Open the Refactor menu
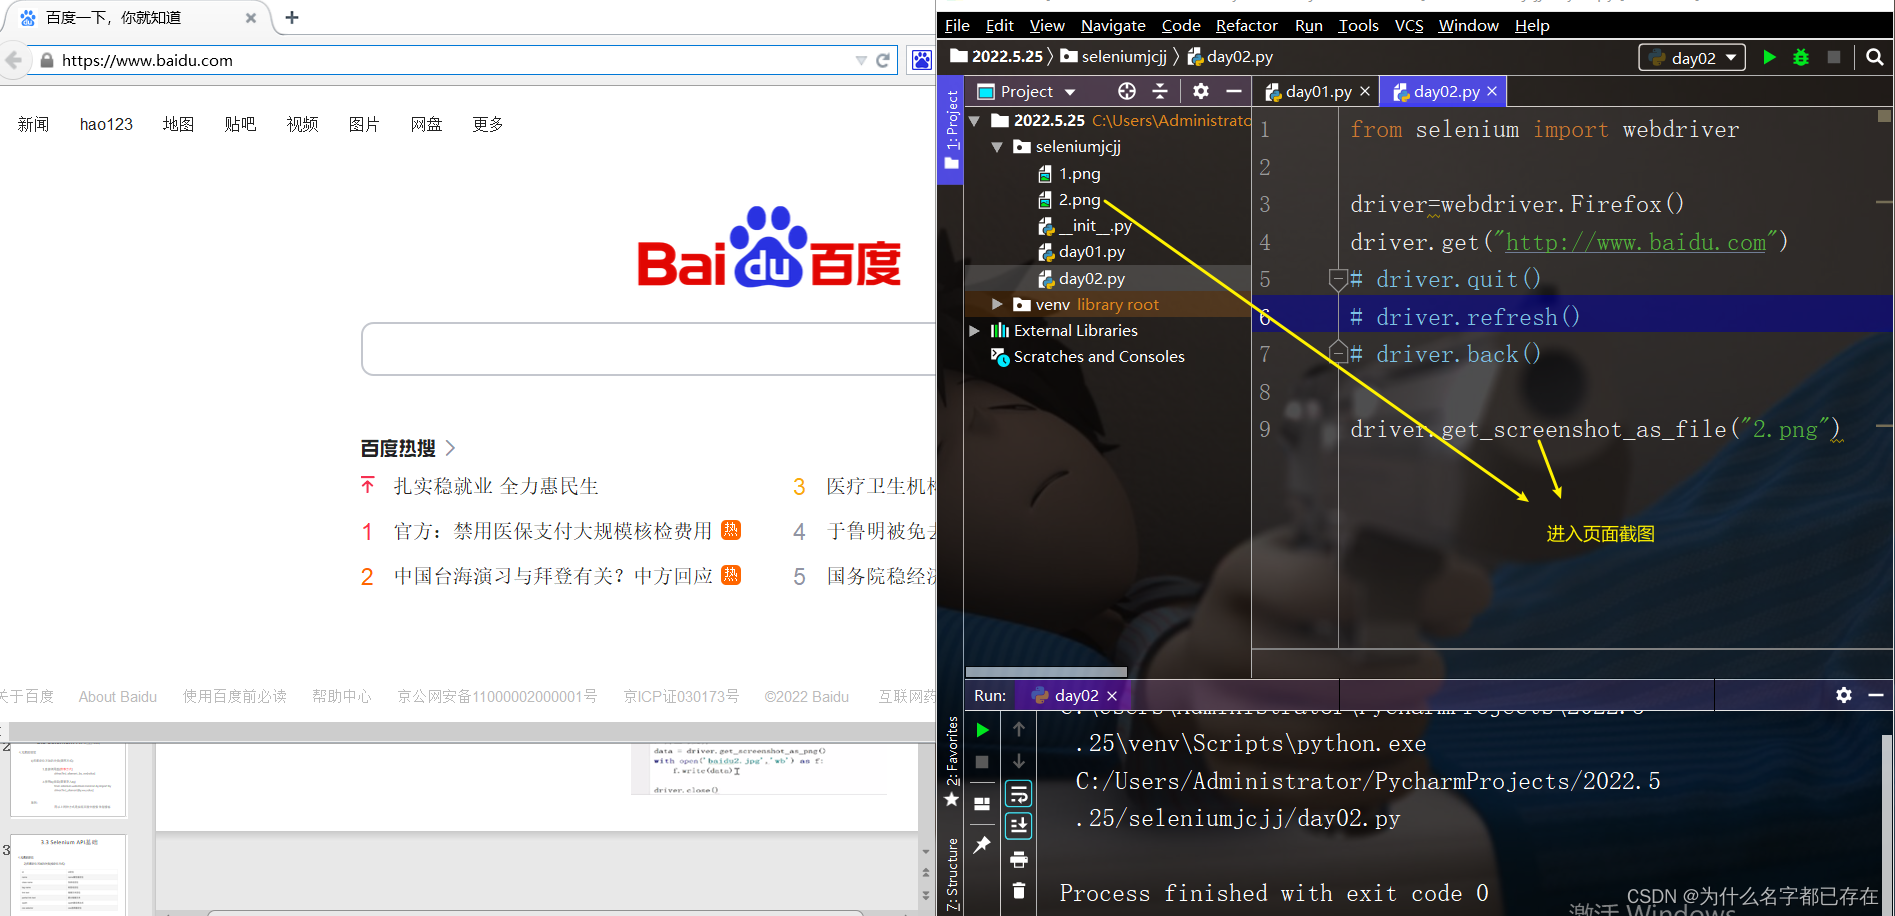This screenshot has width=1895, height=916. tap(1246, 25)
